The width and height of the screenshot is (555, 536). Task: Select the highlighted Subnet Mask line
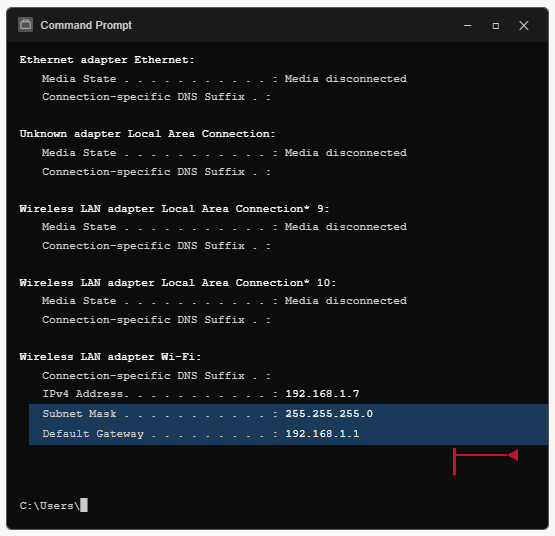pos(288,414)
